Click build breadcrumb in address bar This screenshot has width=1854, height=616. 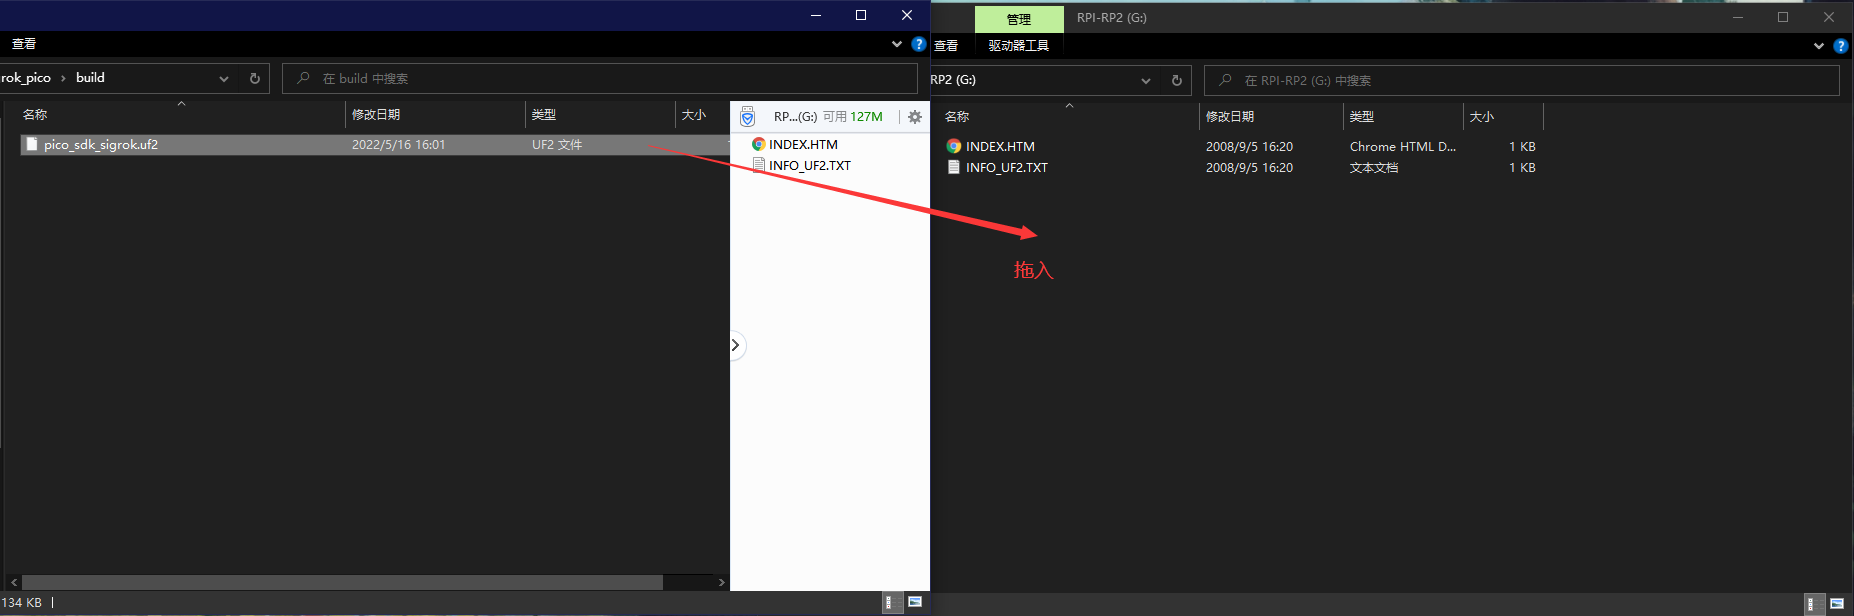(90, 78)
